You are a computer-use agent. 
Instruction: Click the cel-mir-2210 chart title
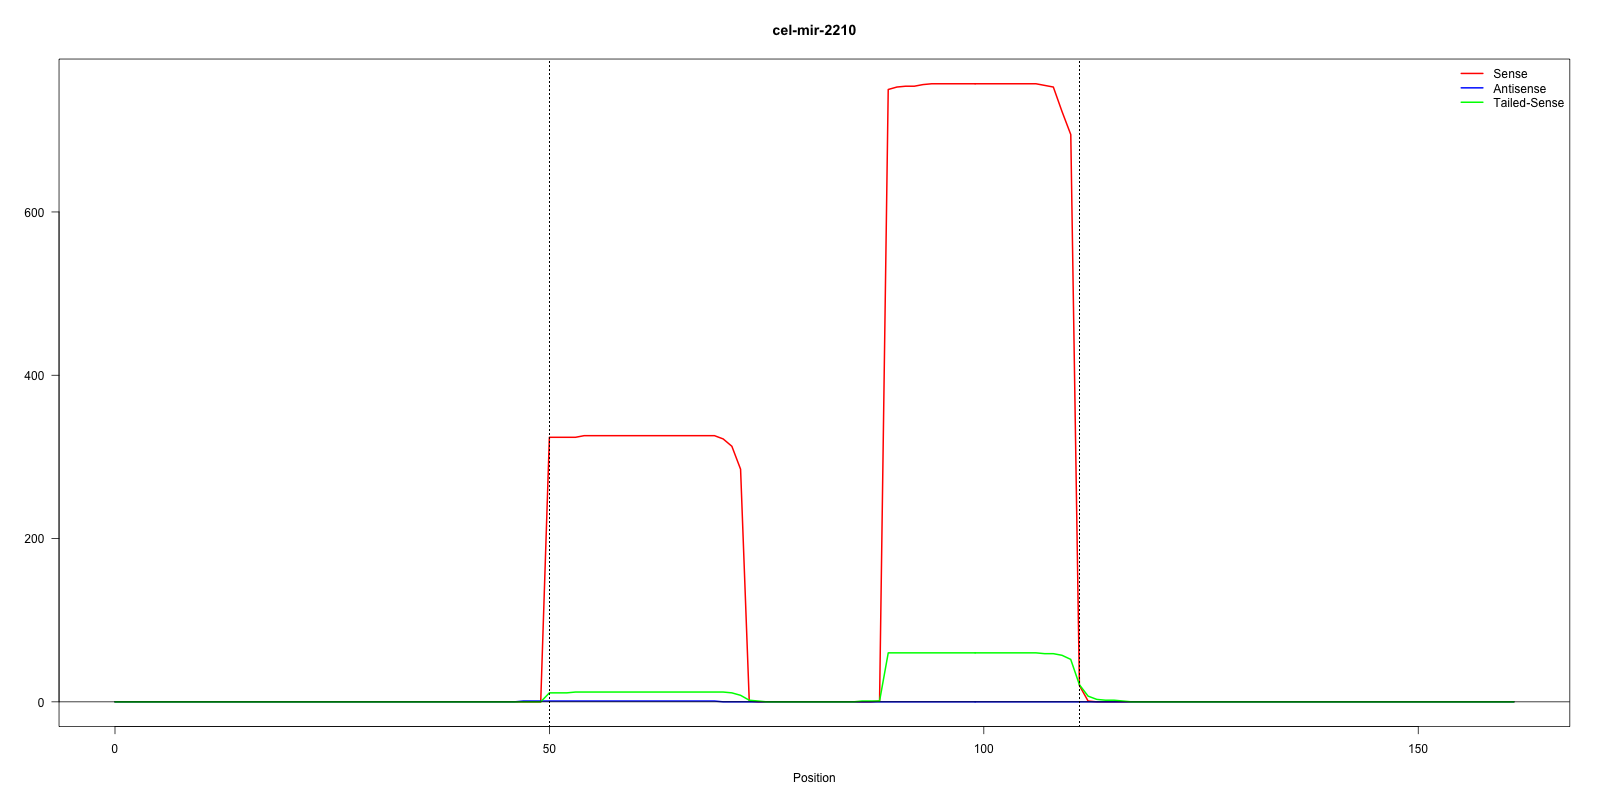click(813, 30)
